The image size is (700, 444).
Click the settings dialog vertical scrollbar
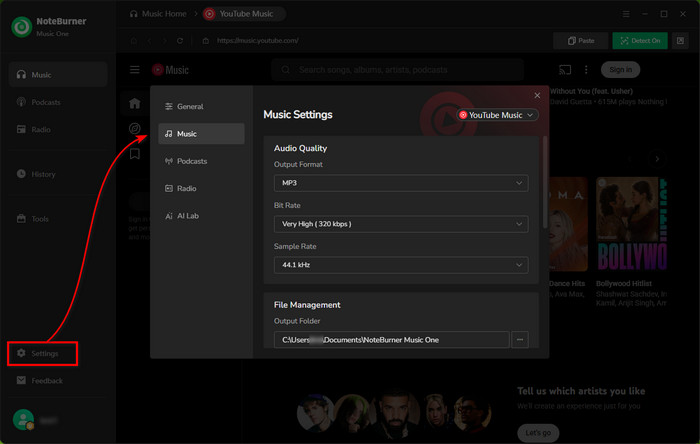pyautogui.click(x=545, y=182)
